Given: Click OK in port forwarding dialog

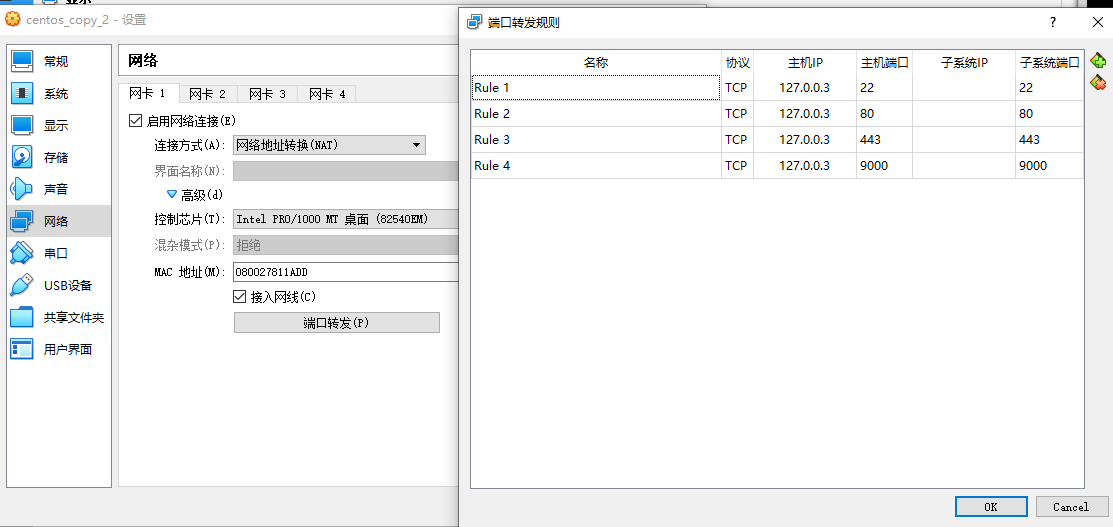Looking at the screenshot, I should tap(990, 507).
